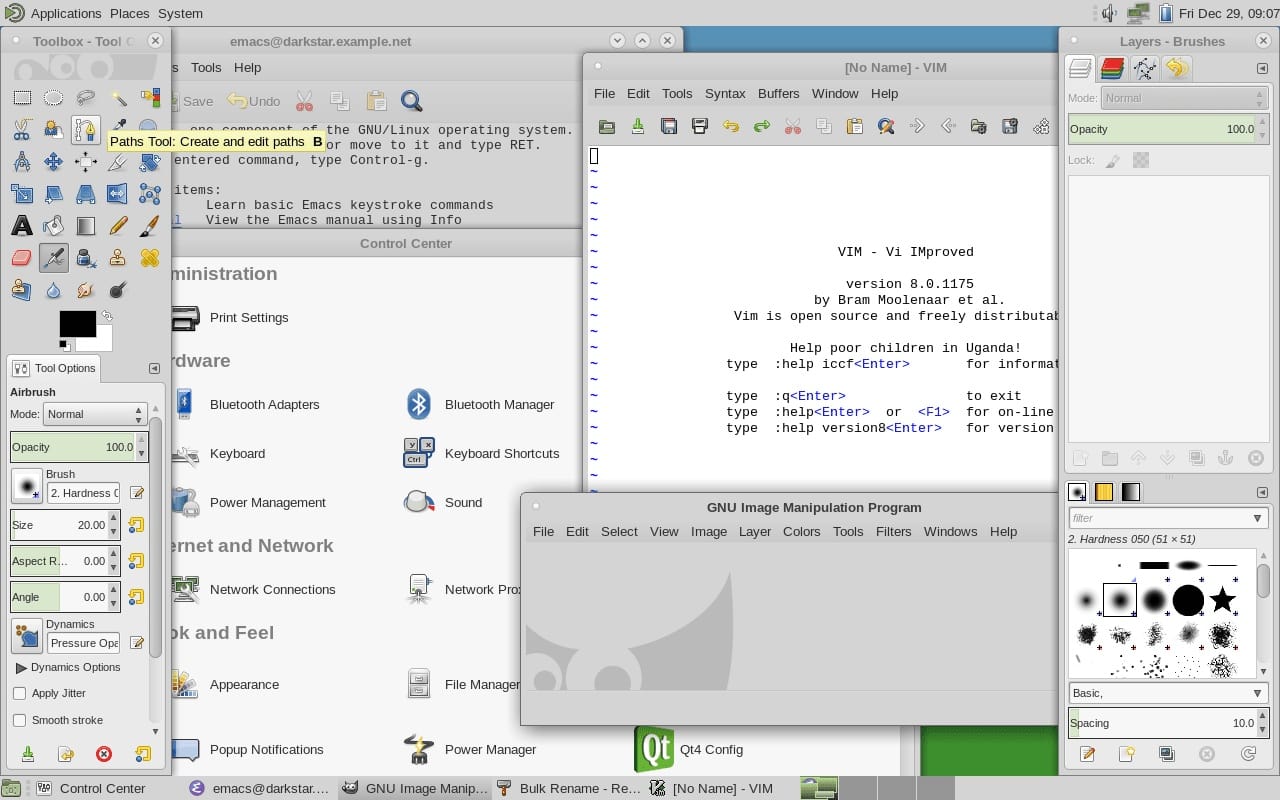Choose the Flip tool
Image resolution: width=1280 pixels, height=800 pixels.
click(x=118, y=194)
